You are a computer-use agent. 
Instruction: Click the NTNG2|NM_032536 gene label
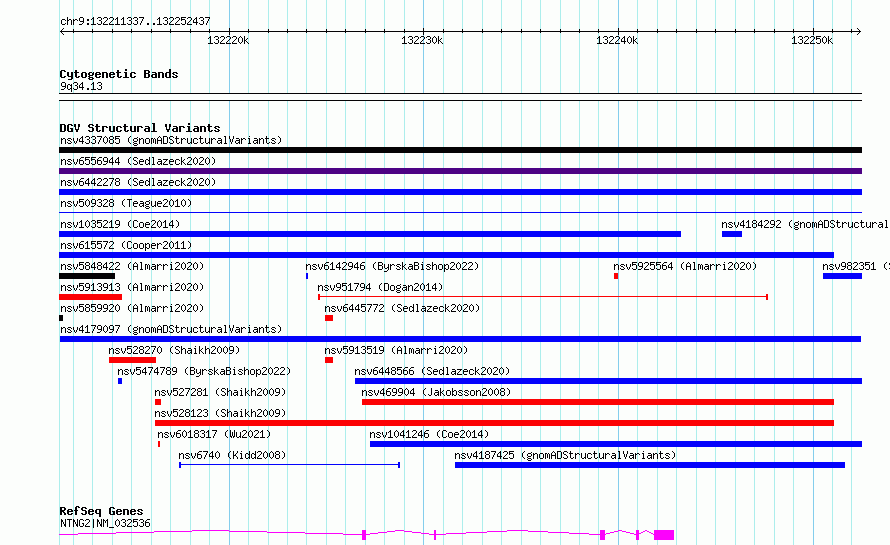tap(105, 523)
